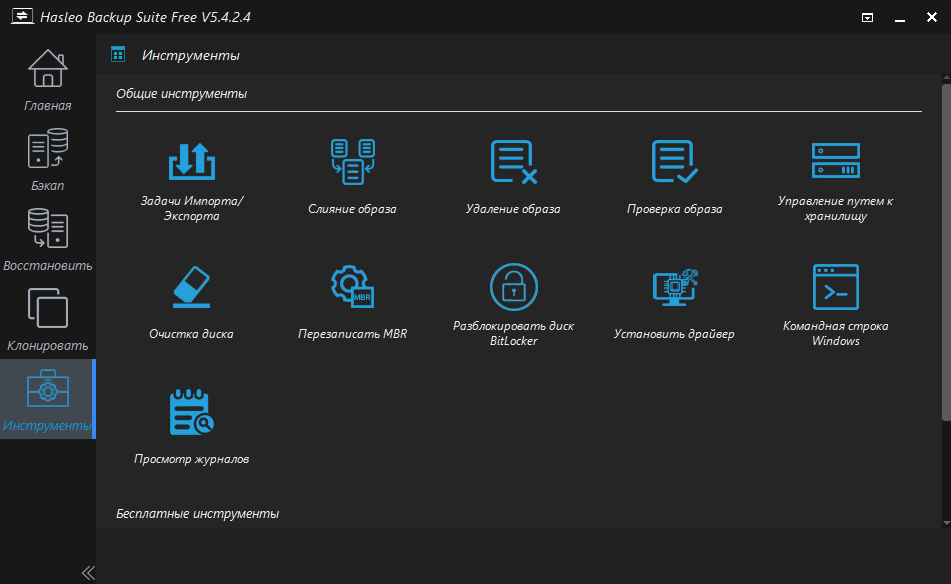Screen dimensions: 951x584
Task: Go to the Главная home tab
Action: (47, 79)
